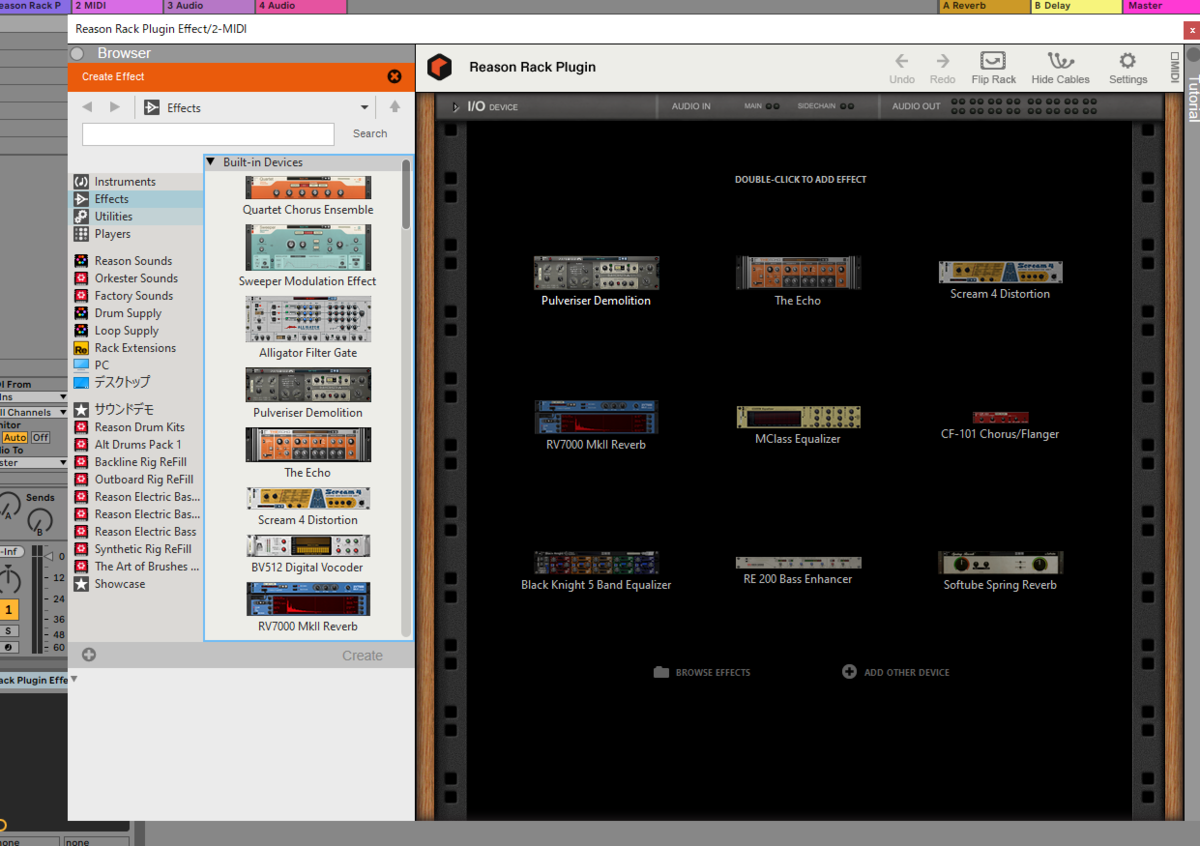
Task: Flip the rack with Flip Rack icon
Action: tap(993, 61)
